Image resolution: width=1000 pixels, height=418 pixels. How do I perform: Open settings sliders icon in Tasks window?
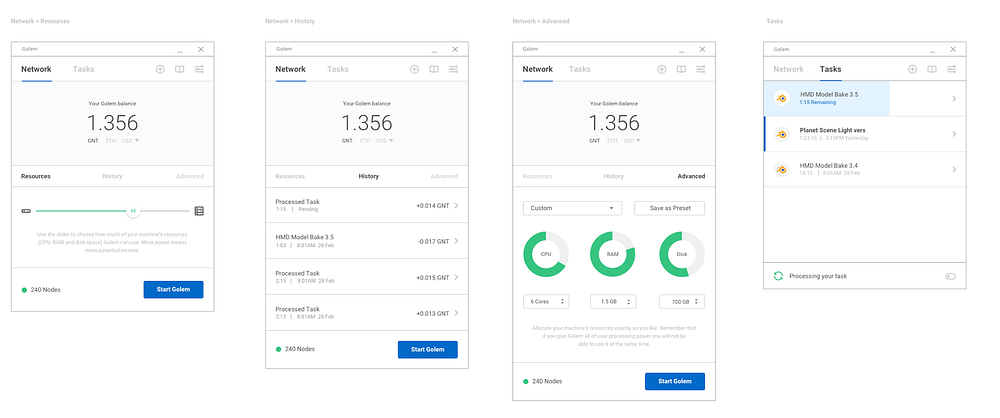(x=952, y=69)
